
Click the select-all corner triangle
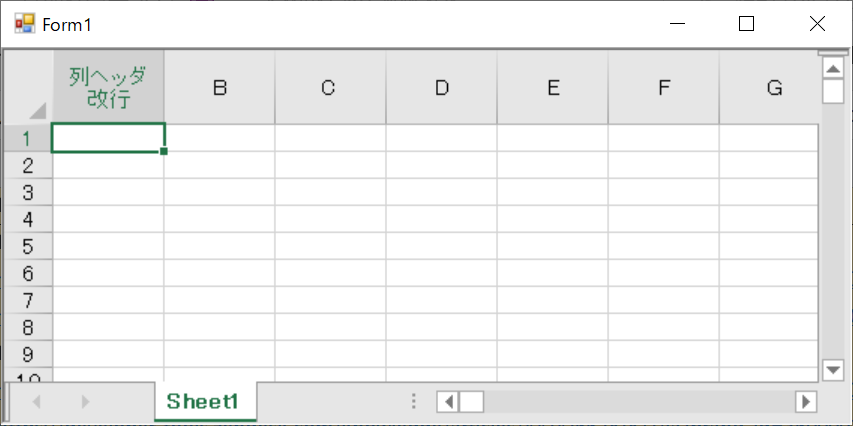(38, 110)
